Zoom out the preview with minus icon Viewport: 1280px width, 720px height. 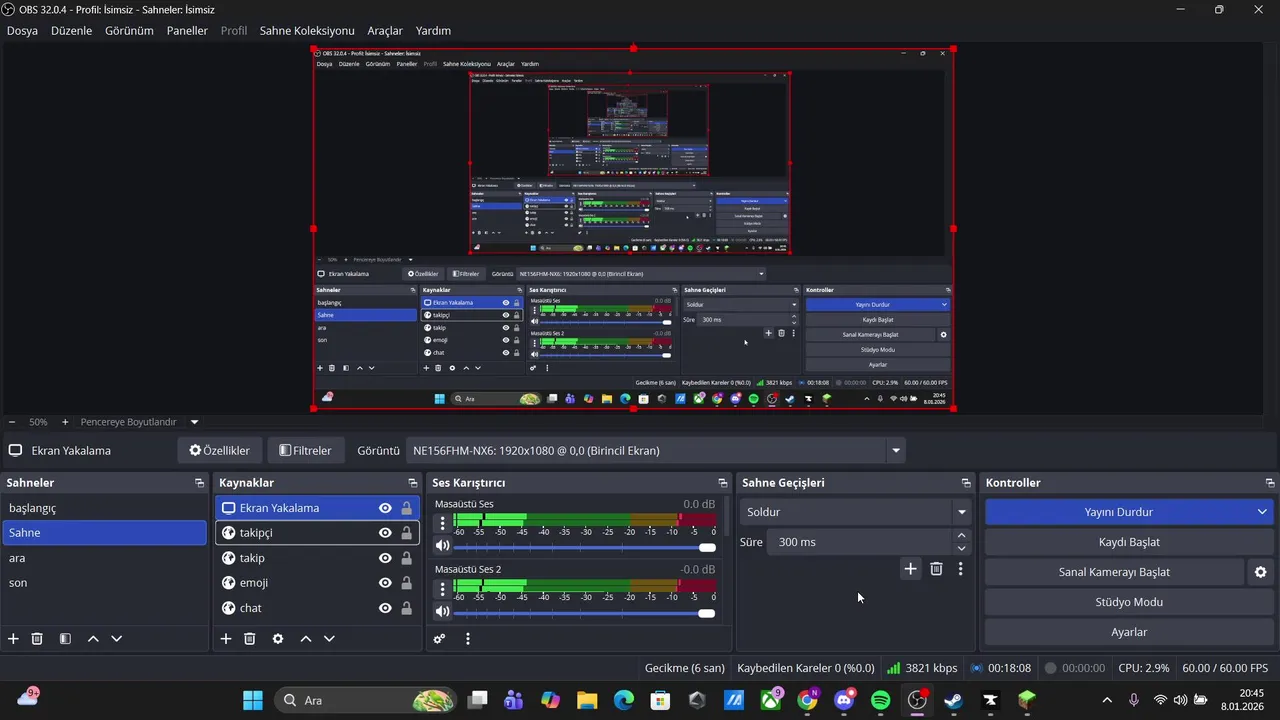pos(11,422)
